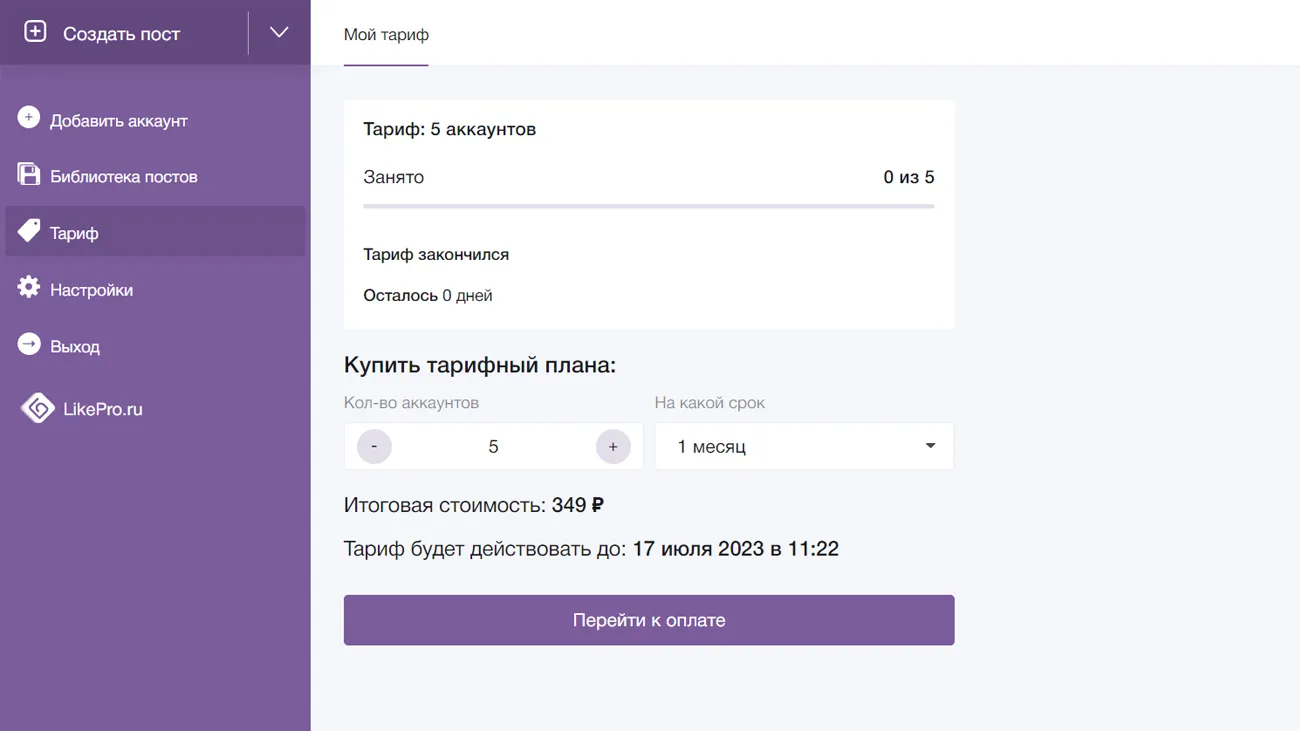The image size is (1300, 731).
Task: Open Настройки in the sidebar menu
Action: tap(92, 290)
